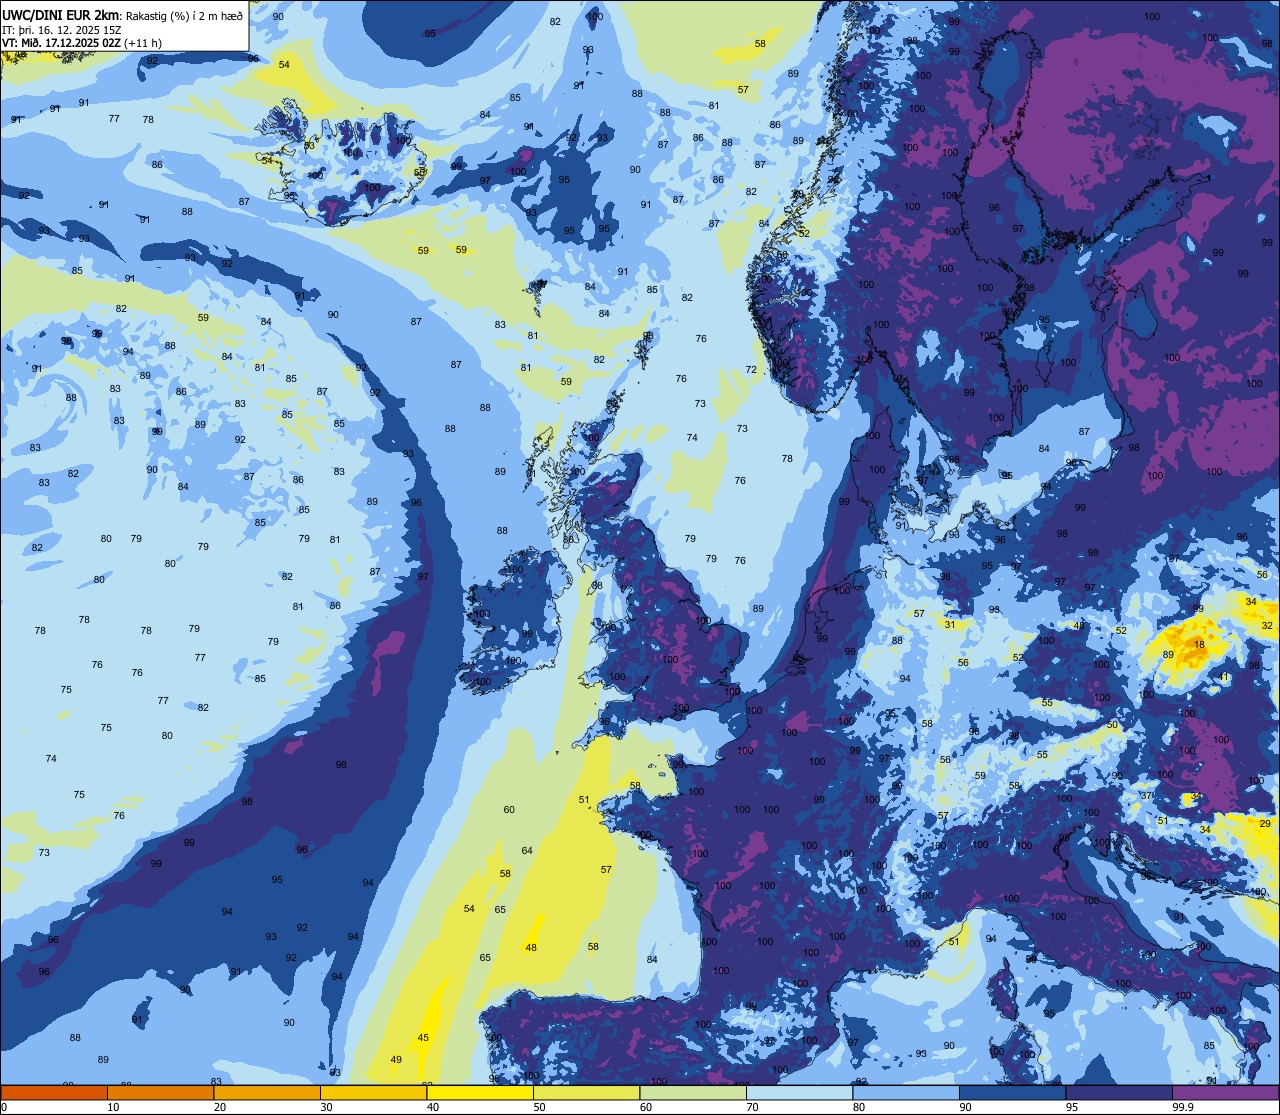Click the legend tick label "70" under the colour bar

tap(752, 1107)
